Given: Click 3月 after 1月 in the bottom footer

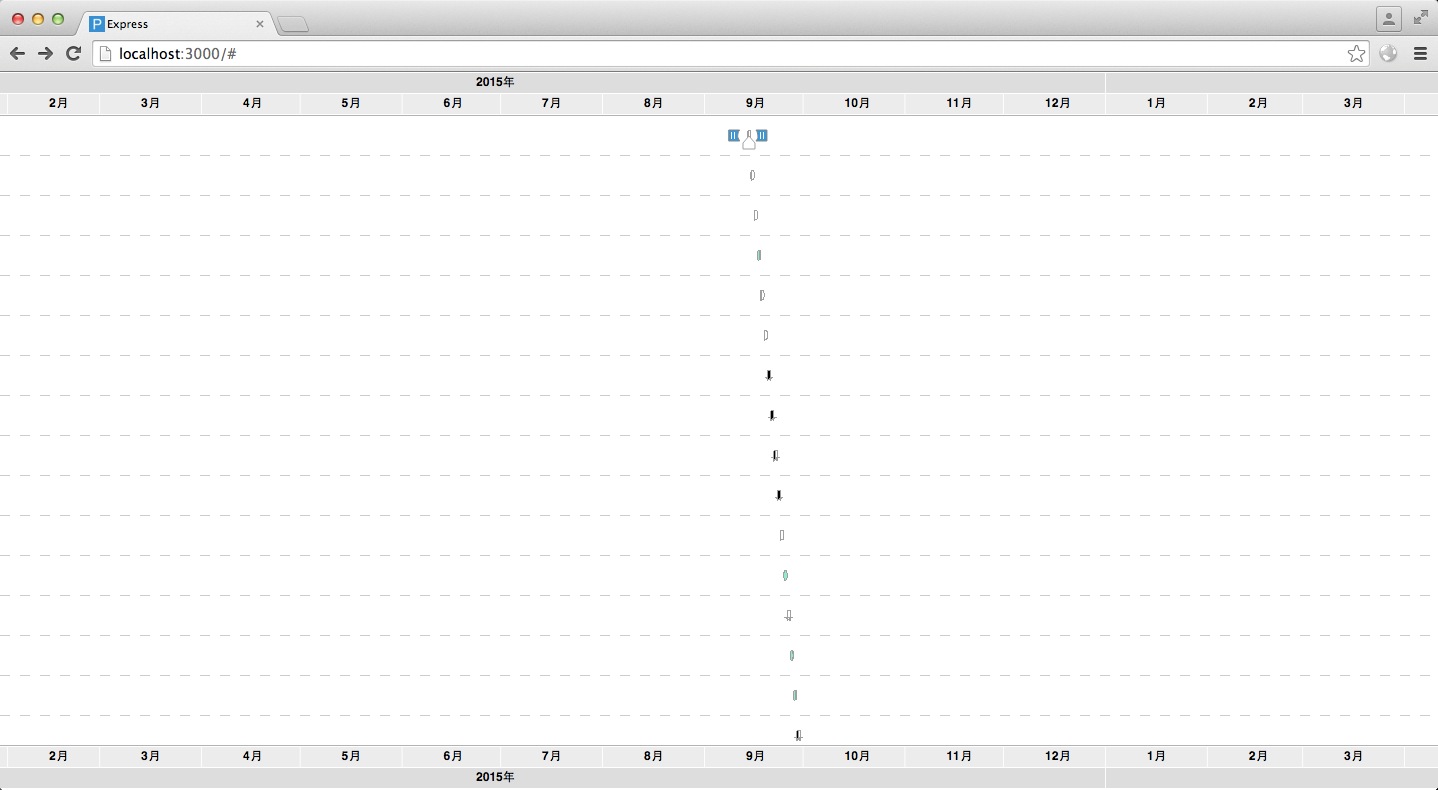Looking at the screenshot, I should (x=1353, y=756).
